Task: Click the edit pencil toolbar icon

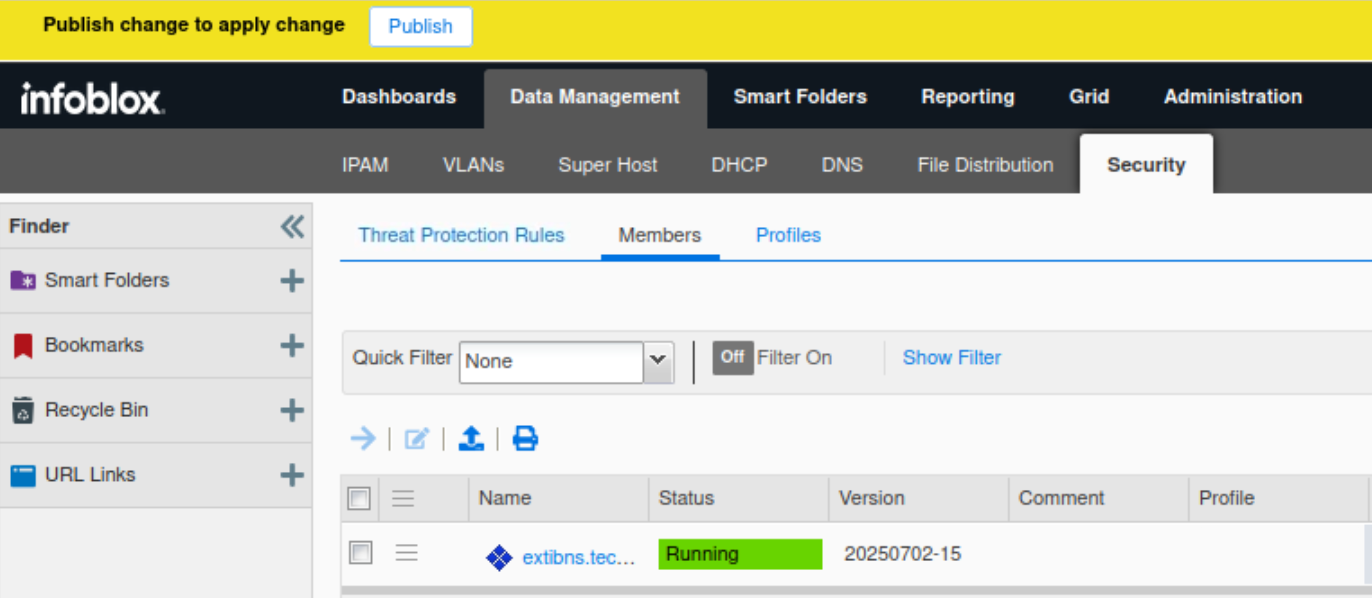Action: pos(416,438)
